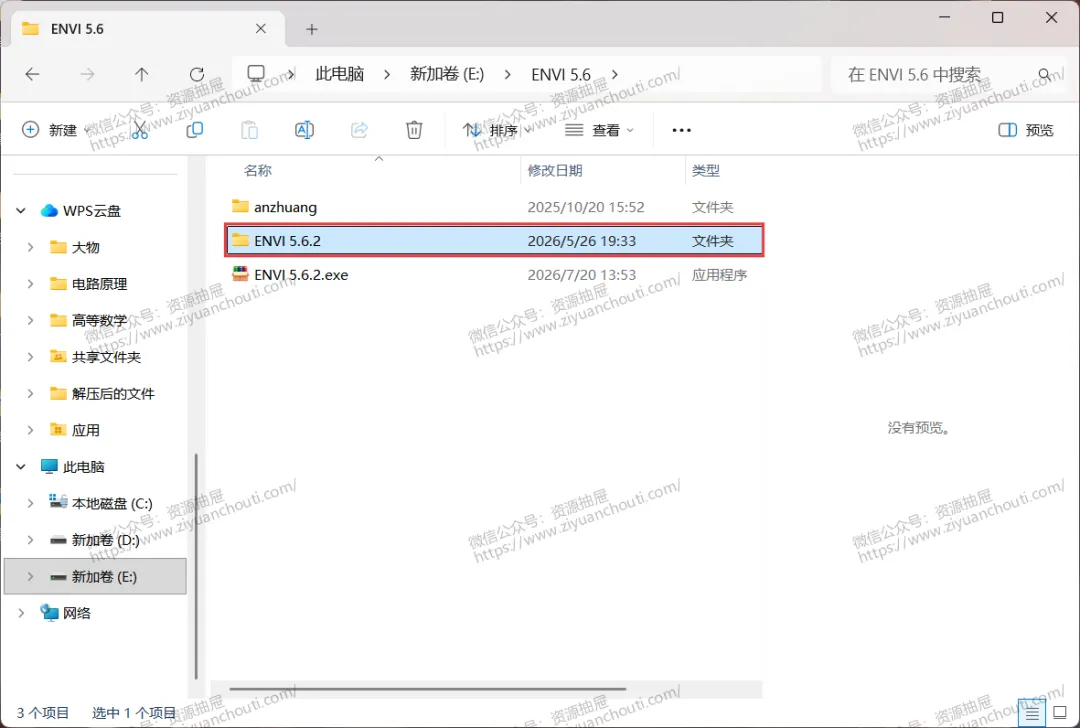
Task: Expand the 新加卷 (D:) node
Action: click(30, 540)
